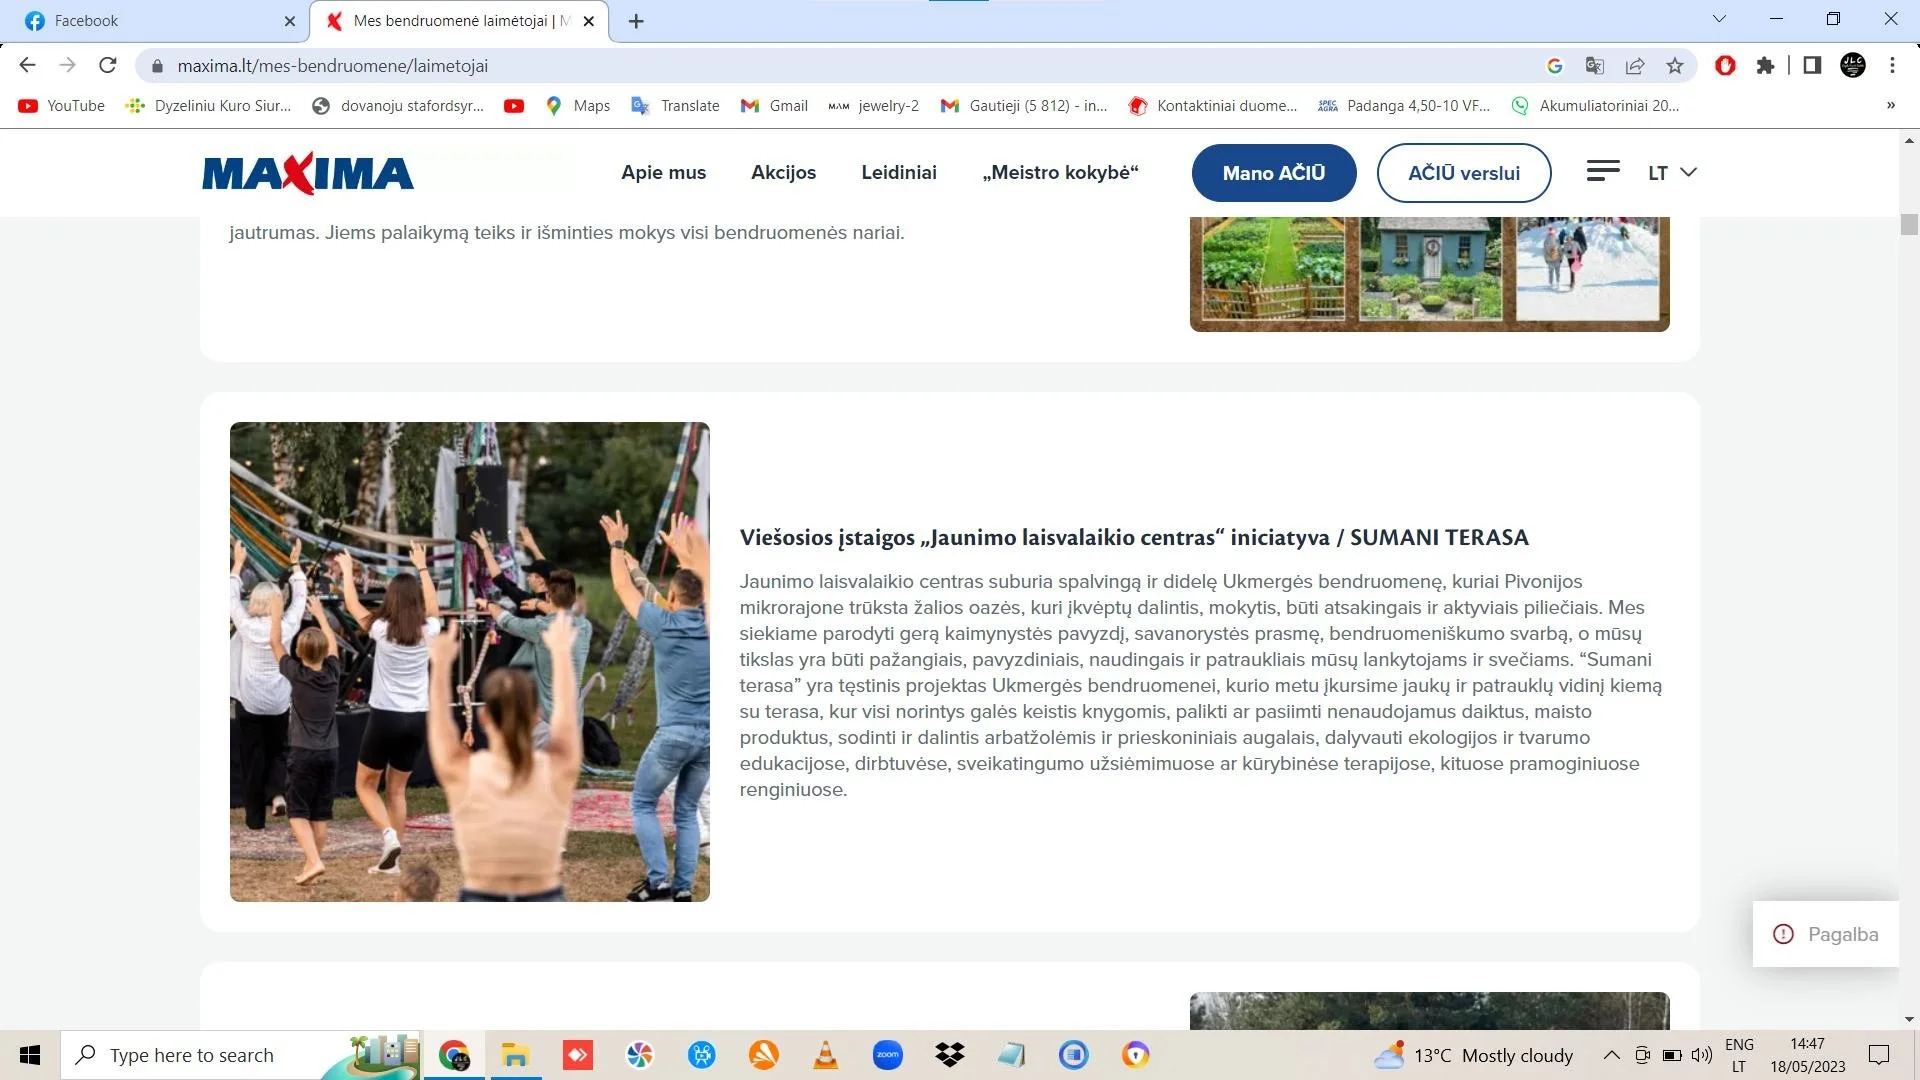Show hidden system tray icons

pyautogui.click(x=1611, y=1055)
